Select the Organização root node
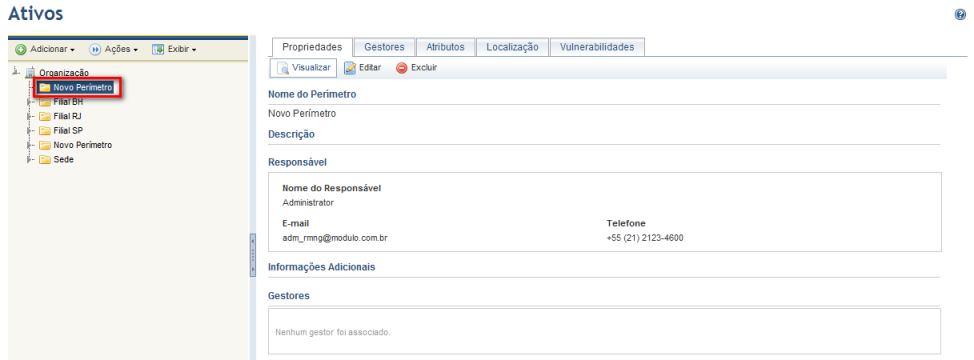This screenshot has width=974, height=360. coord(63,73)
